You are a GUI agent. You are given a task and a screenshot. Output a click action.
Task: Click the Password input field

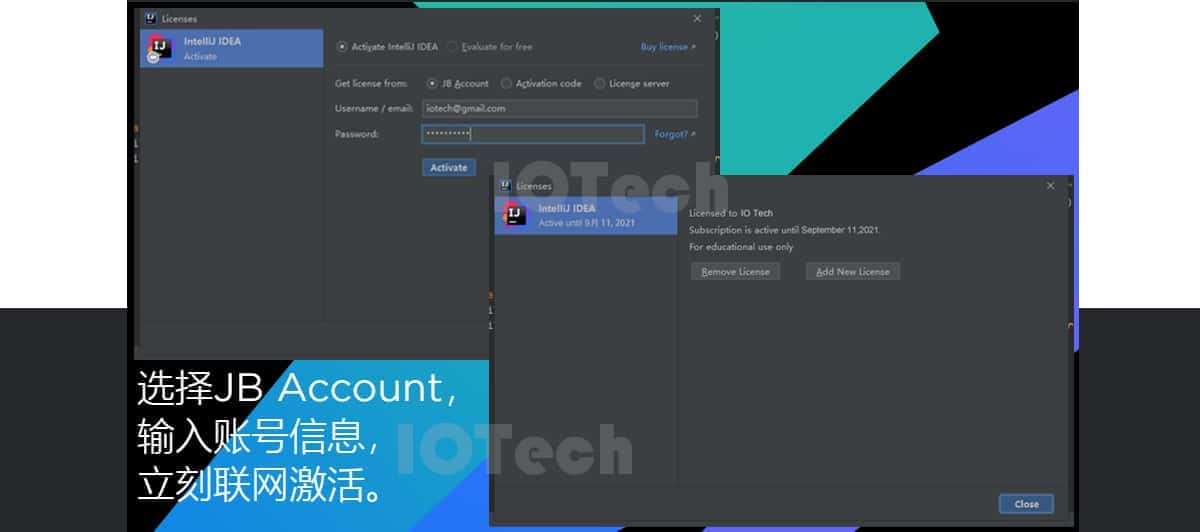[533, 134]
